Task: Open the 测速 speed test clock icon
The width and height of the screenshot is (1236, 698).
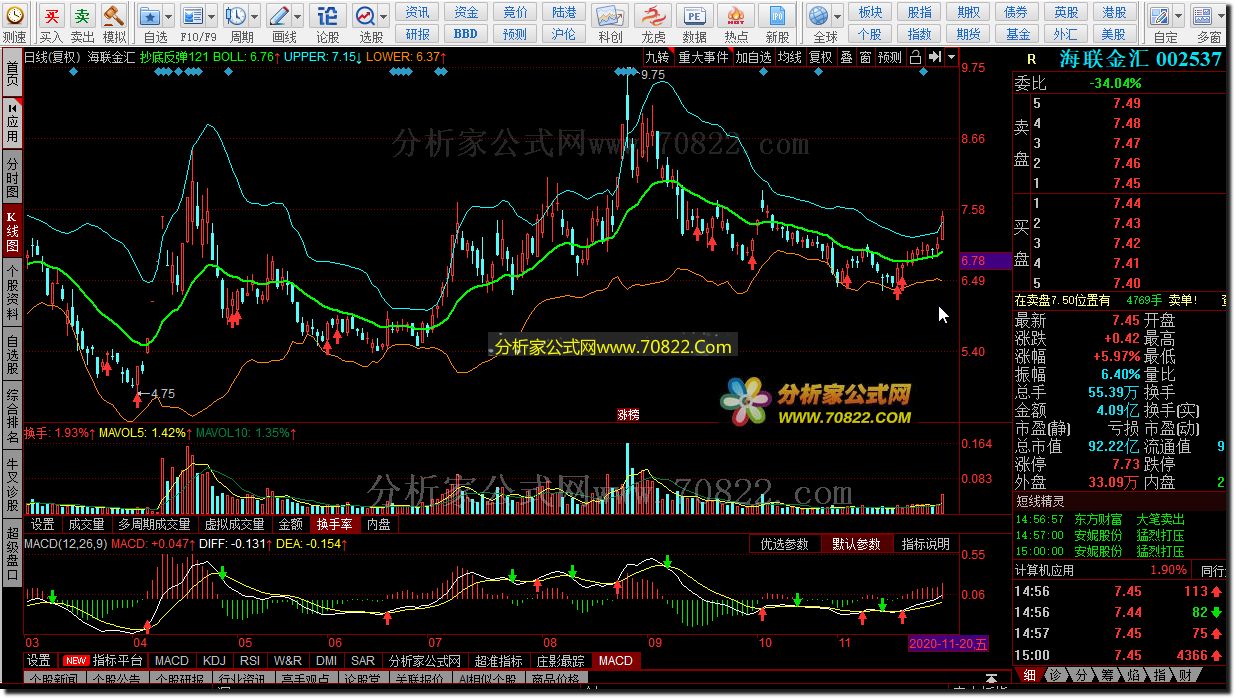Action: point(14,17)
